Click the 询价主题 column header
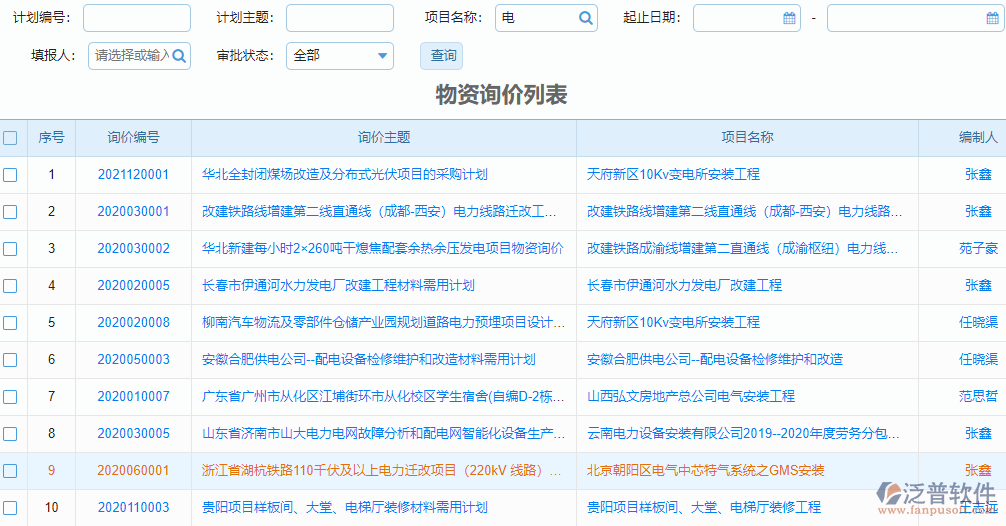1006x526 pixels. pyautogui.click(x=384, y=138)
